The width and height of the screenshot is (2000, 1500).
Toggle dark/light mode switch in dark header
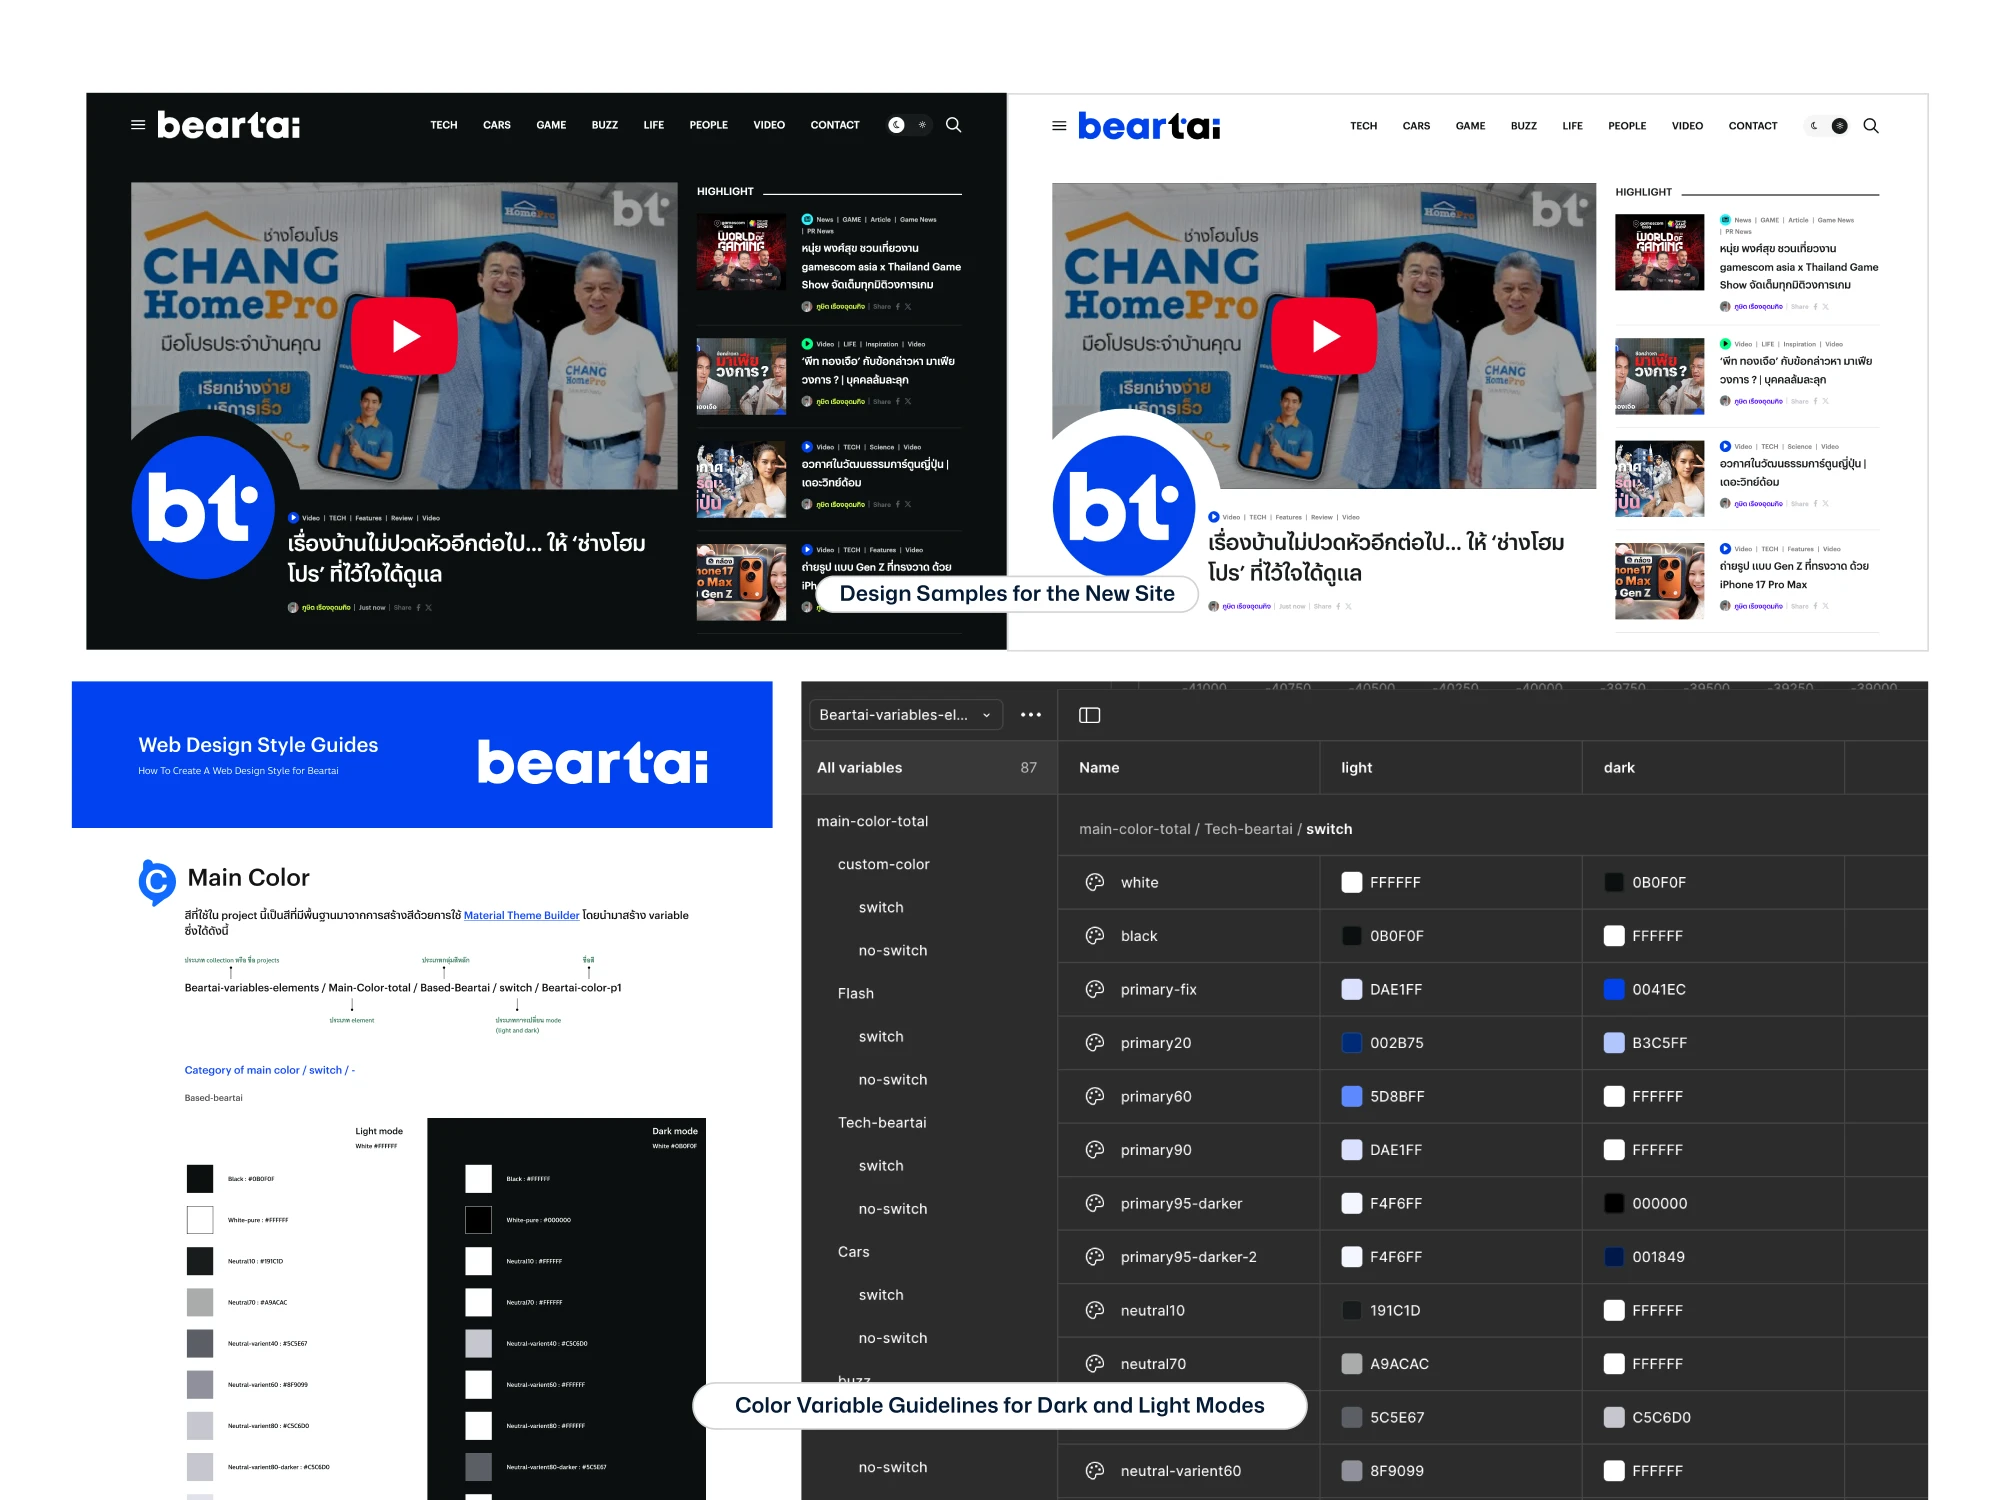click(x=909, y=125)
